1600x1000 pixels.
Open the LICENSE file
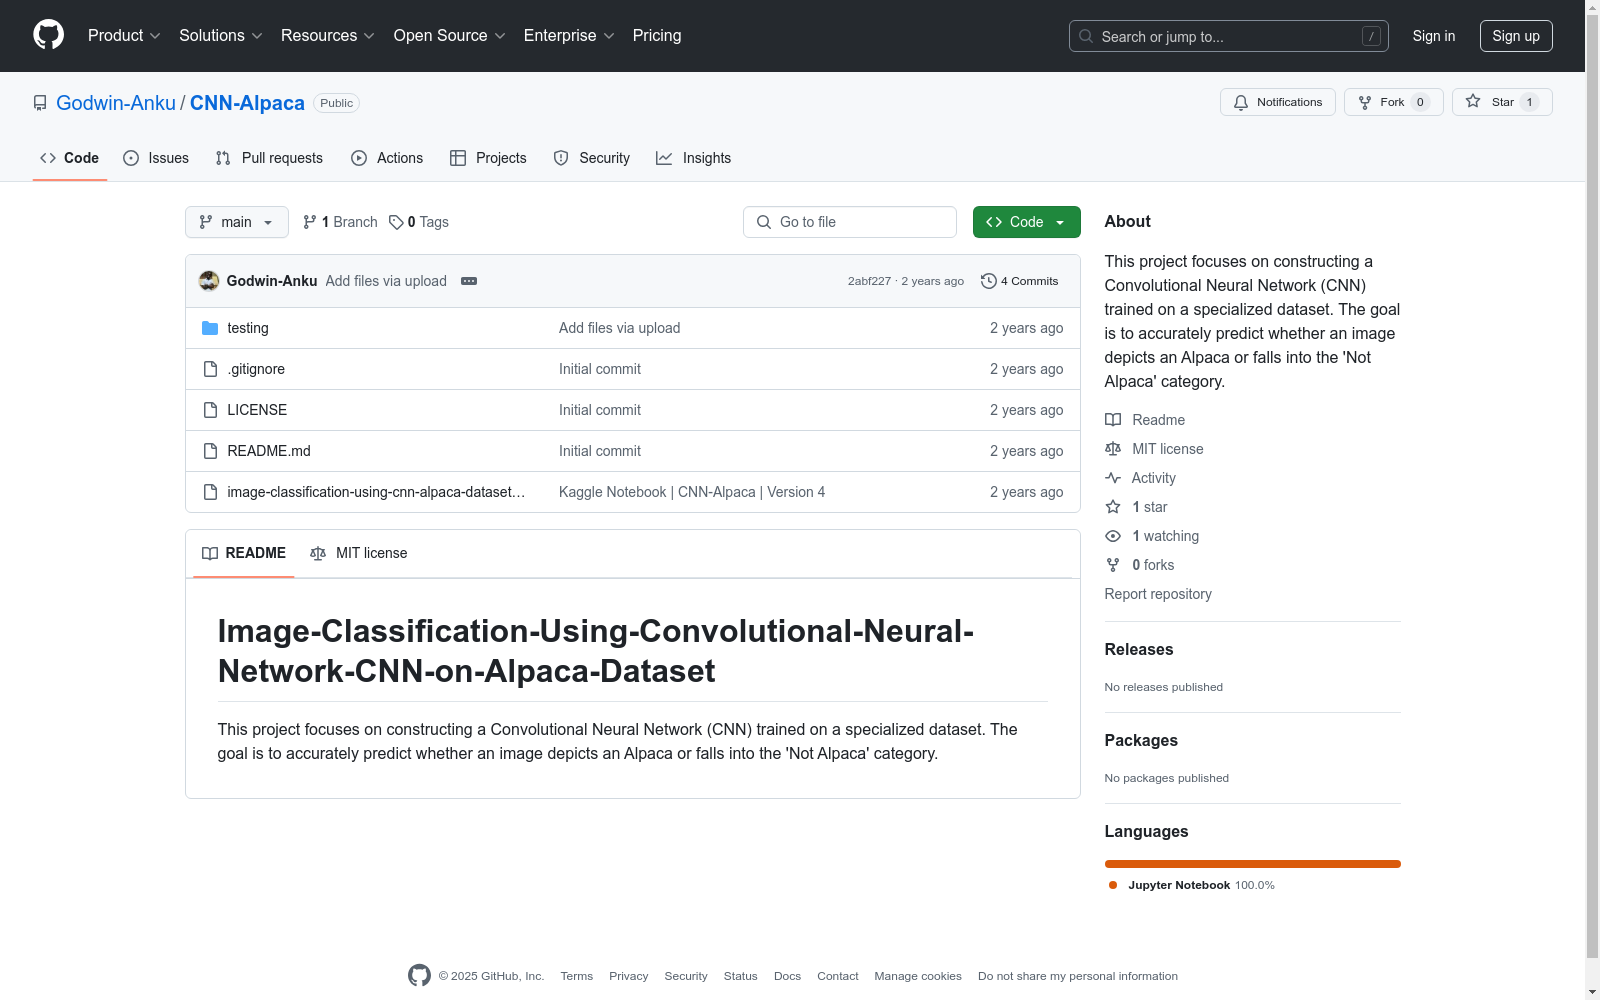pyautogui.click(x=257, y=410)
